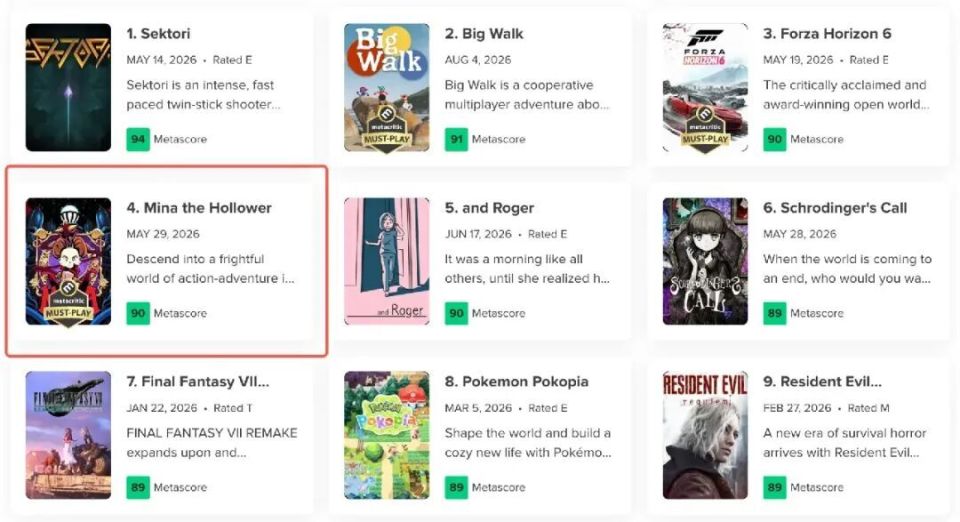
Task: Click the 'Rated T' label on Final Fantasy VII
Action: point(232,408)
